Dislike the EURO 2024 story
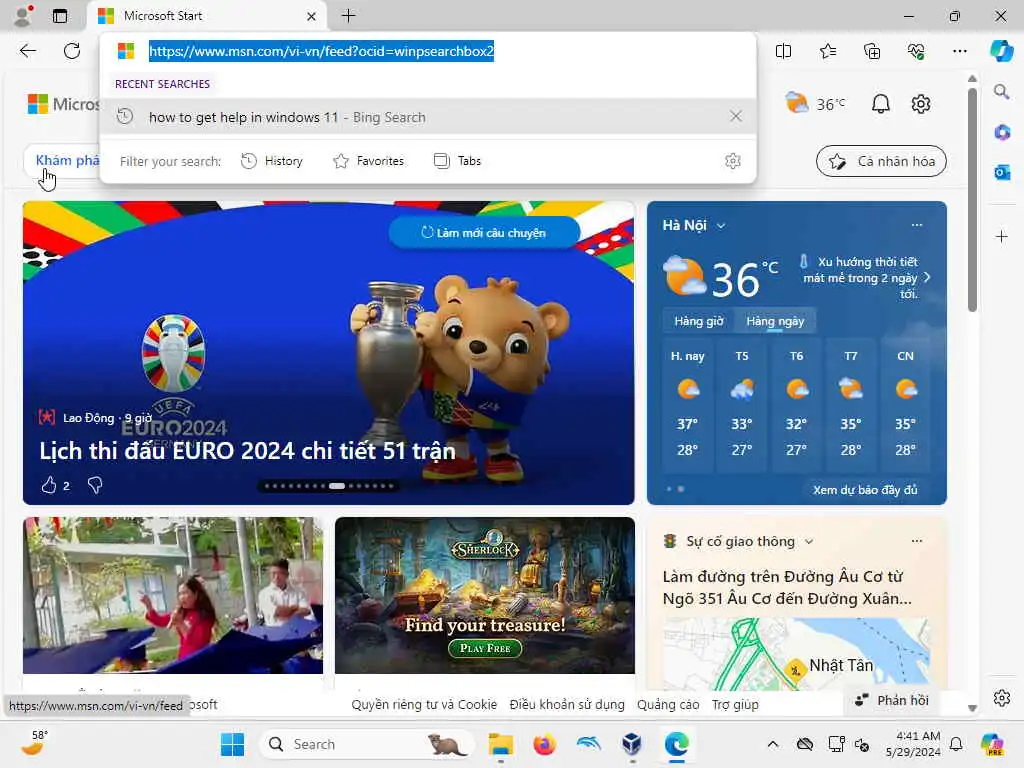The image size is (1024, 768). pyautogui.click(x=95, y=485)
